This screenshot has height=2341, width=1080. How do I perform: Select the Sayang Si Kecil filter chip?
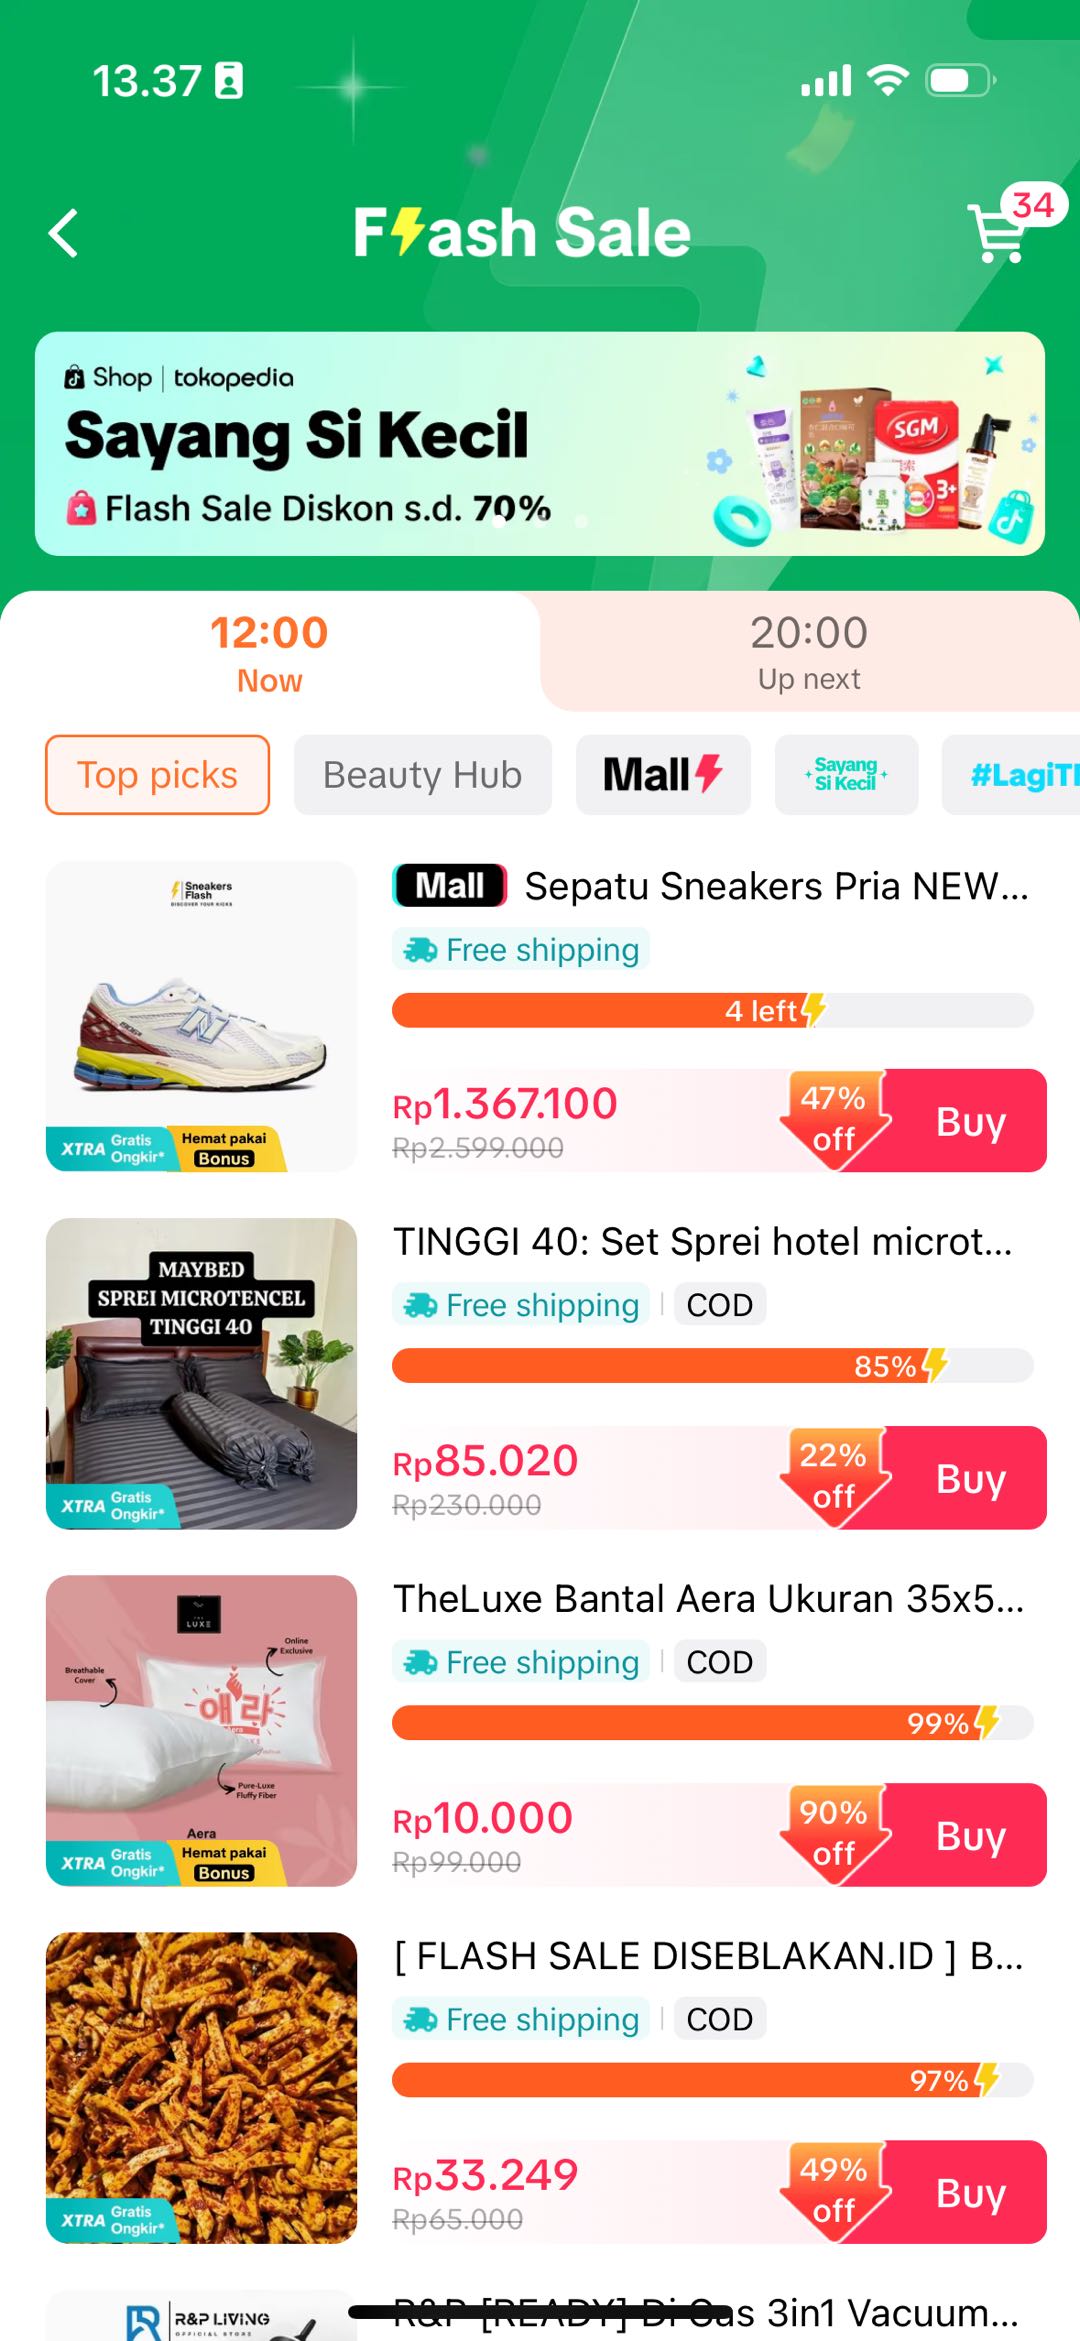(x=846, y=775)
